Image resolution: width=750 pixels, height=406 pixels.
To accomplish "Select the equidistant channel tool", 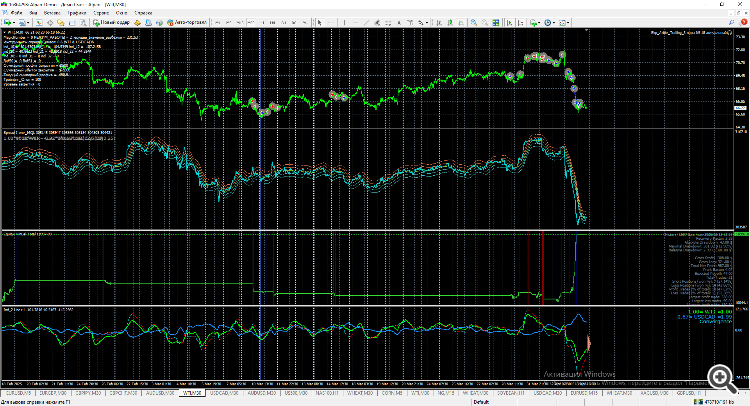I will tap(376, 22).
